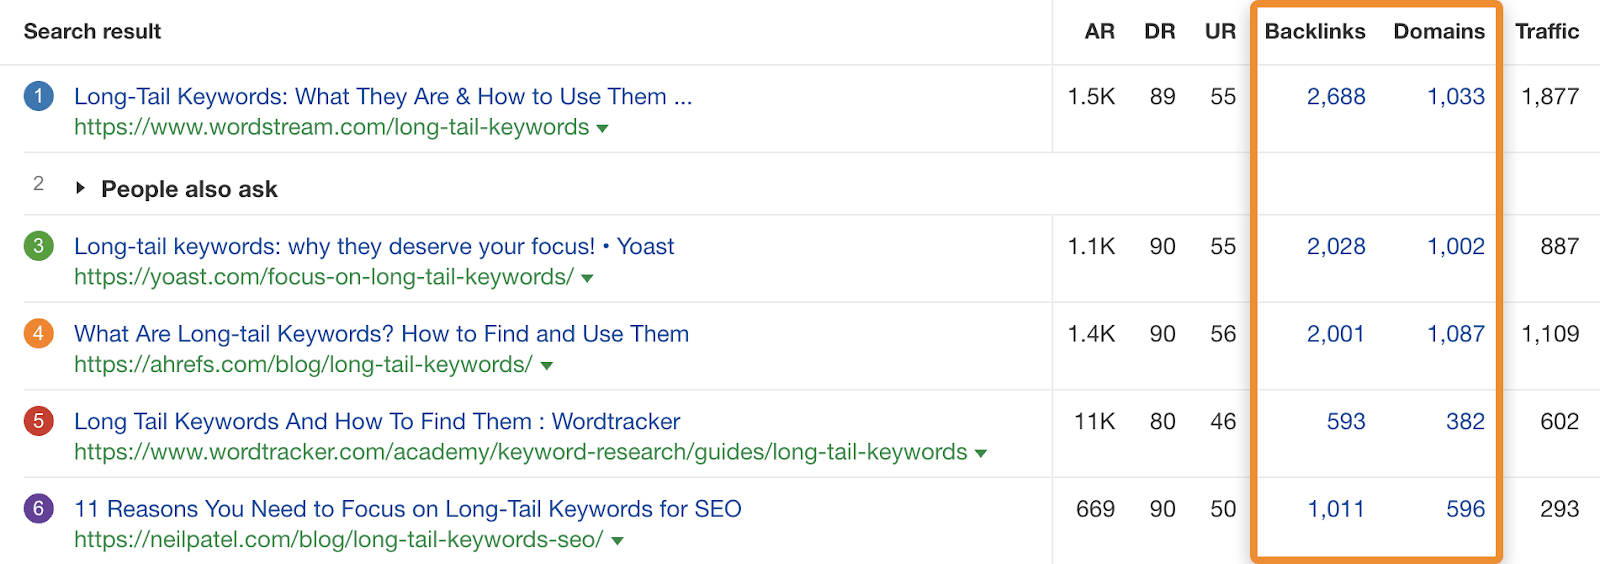Viewport: 1600px width, 564px height.
Task: Click the Traffic column header
Action: coord(1546,31)
